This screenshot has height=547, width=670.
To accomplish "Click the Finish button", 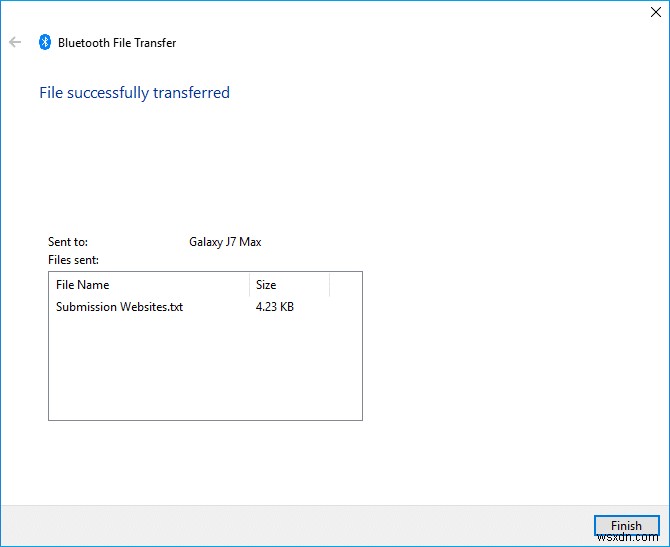I will (x=626, y=525).
